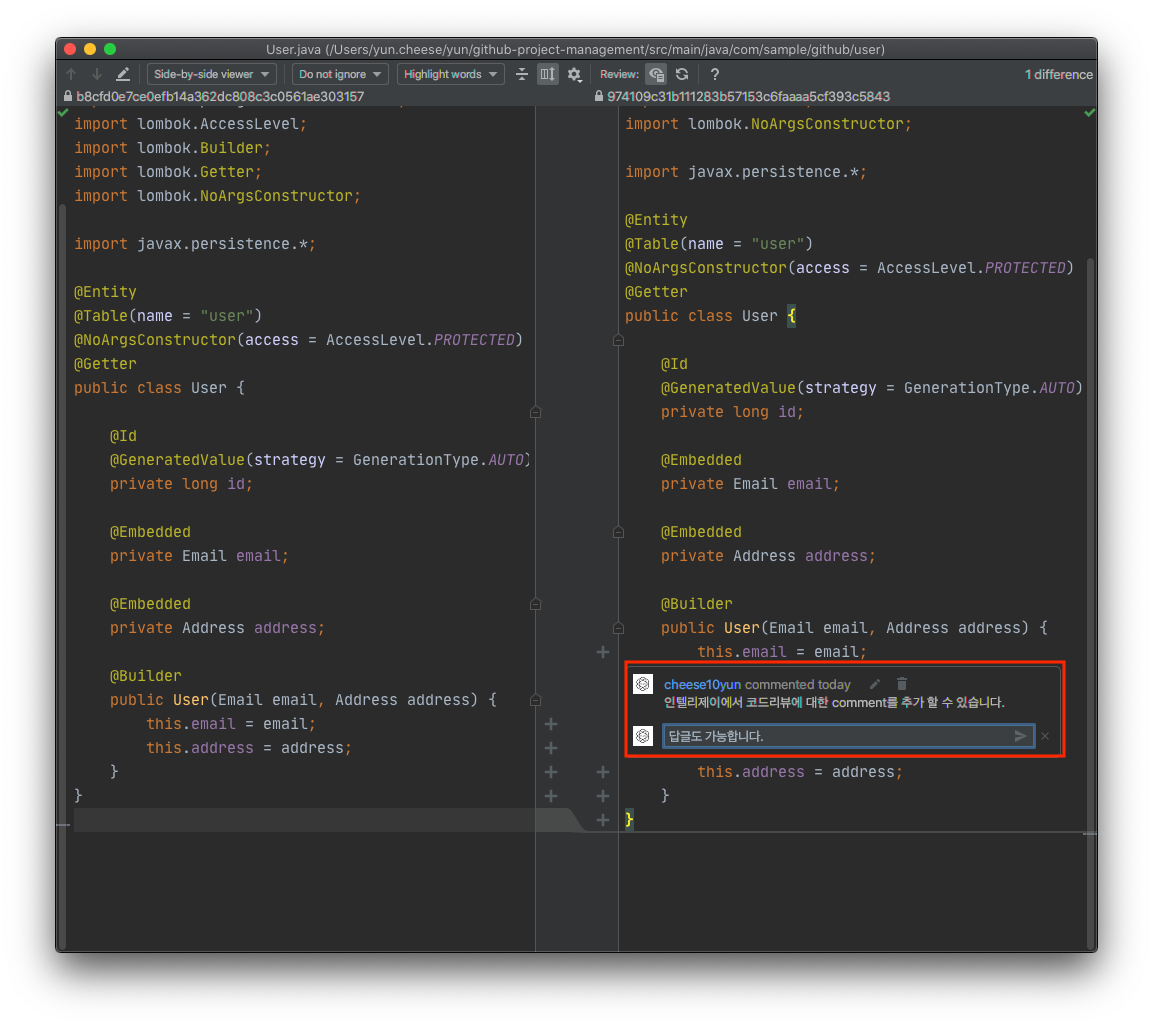Click avatar next to cheese10yun comment

(643, 684)
